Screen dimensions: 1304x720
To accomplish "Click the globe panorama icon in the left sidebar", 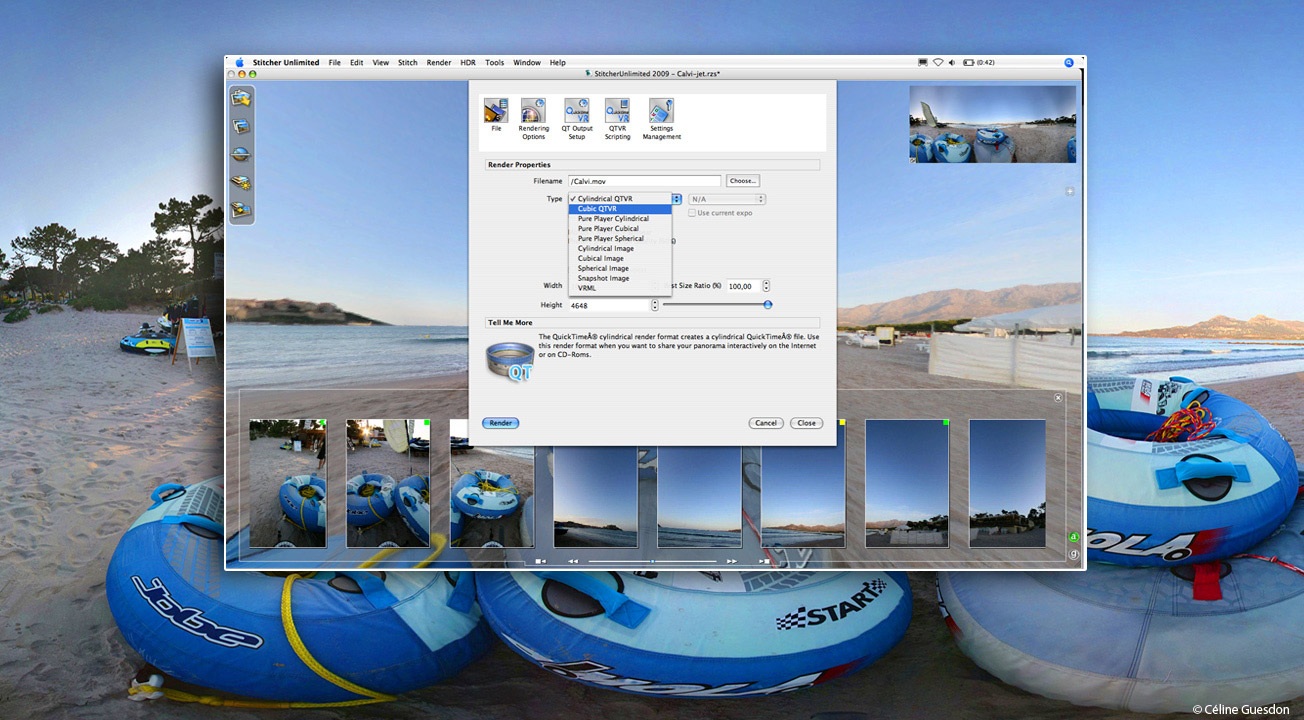I will [240, 155].
